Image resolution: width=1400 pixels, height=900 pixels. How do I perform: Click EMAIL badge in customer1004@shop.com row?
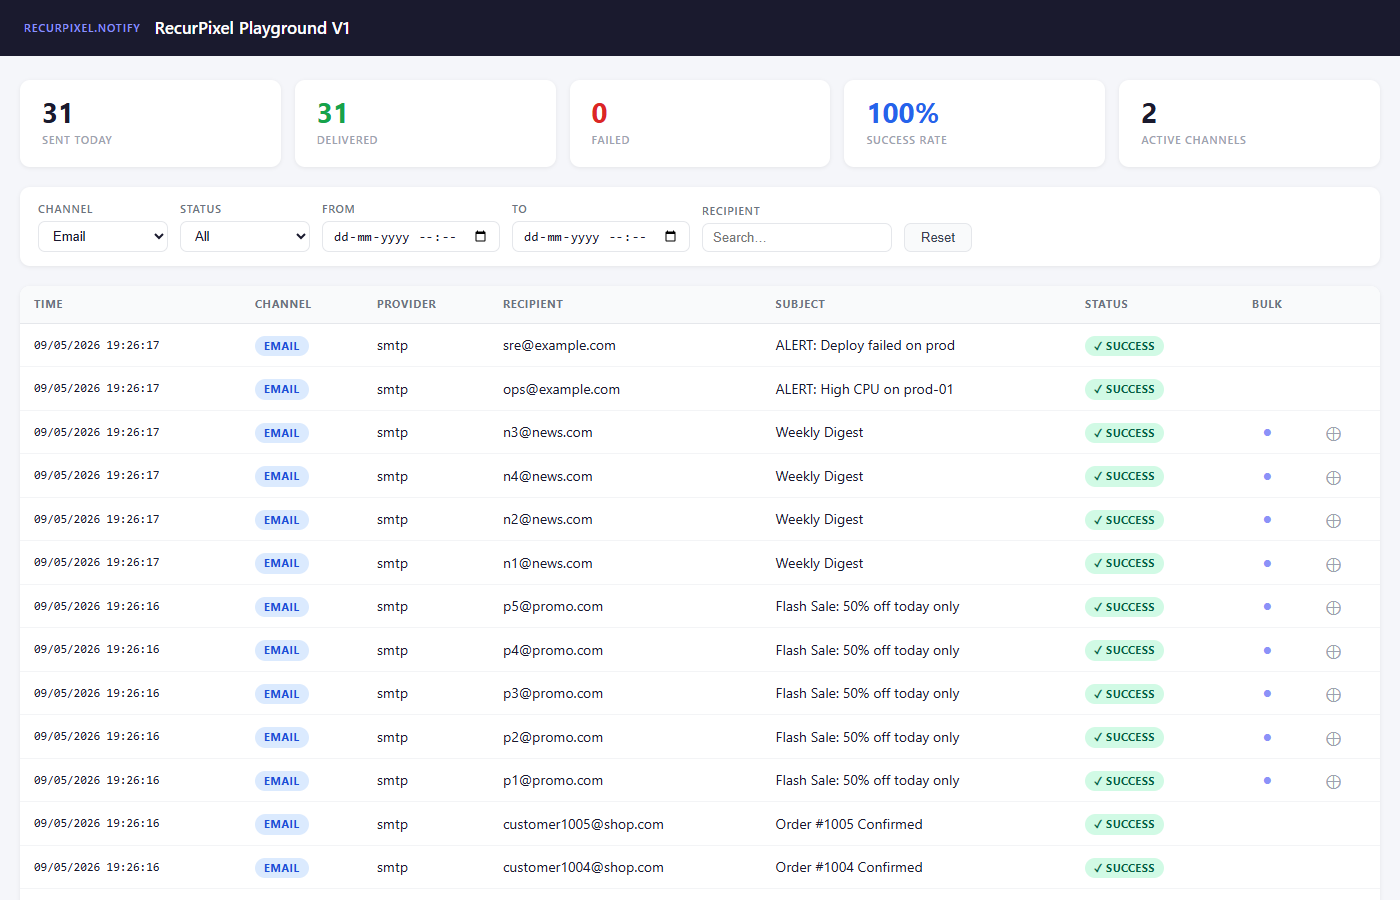click(282, 868)
